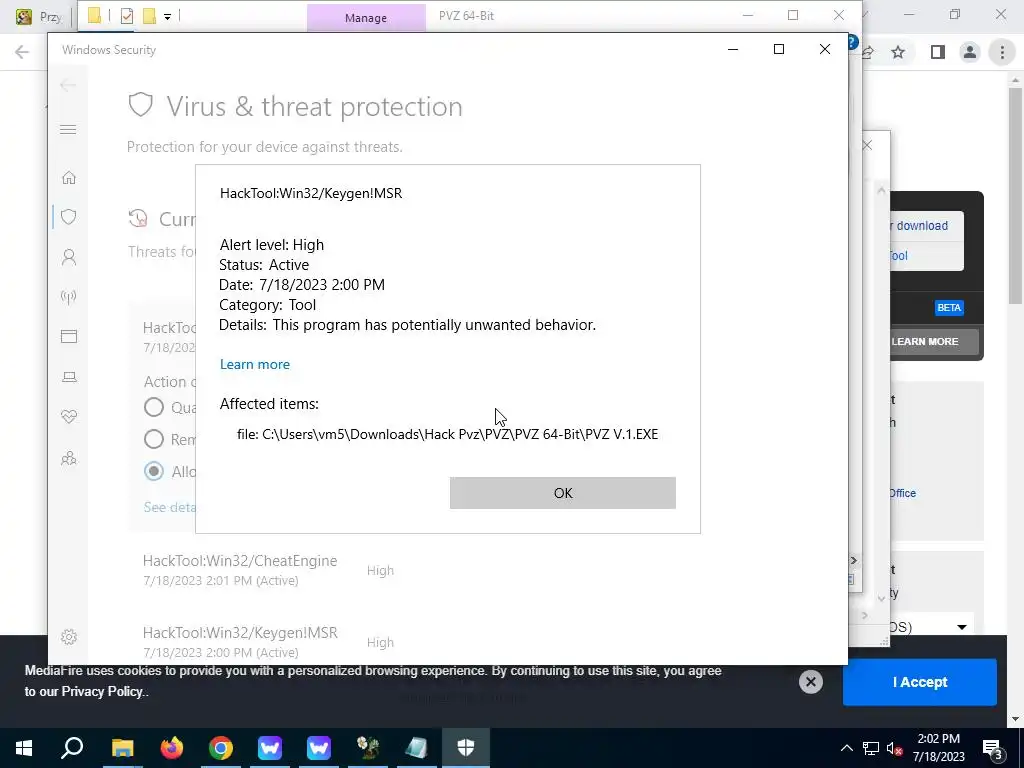Close the small panel behind Windows Security
This screenshot has width=1024, height=768.
point(867,146)
